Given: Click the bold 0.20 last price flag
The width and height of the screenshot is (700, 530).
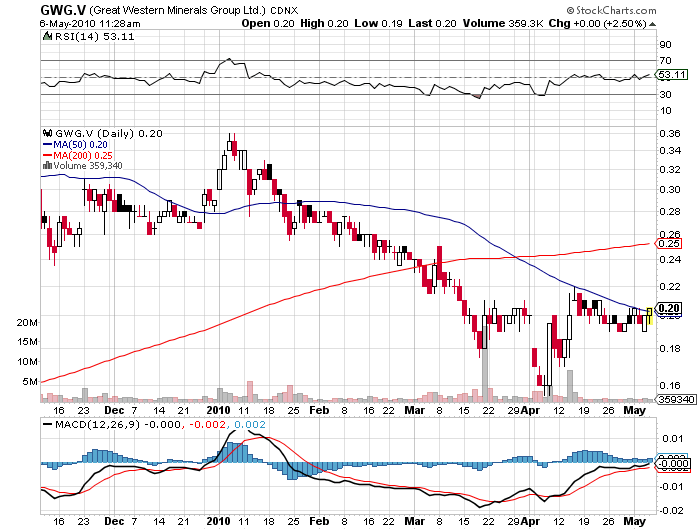Looking at the screenshot, I should [669, 308].
